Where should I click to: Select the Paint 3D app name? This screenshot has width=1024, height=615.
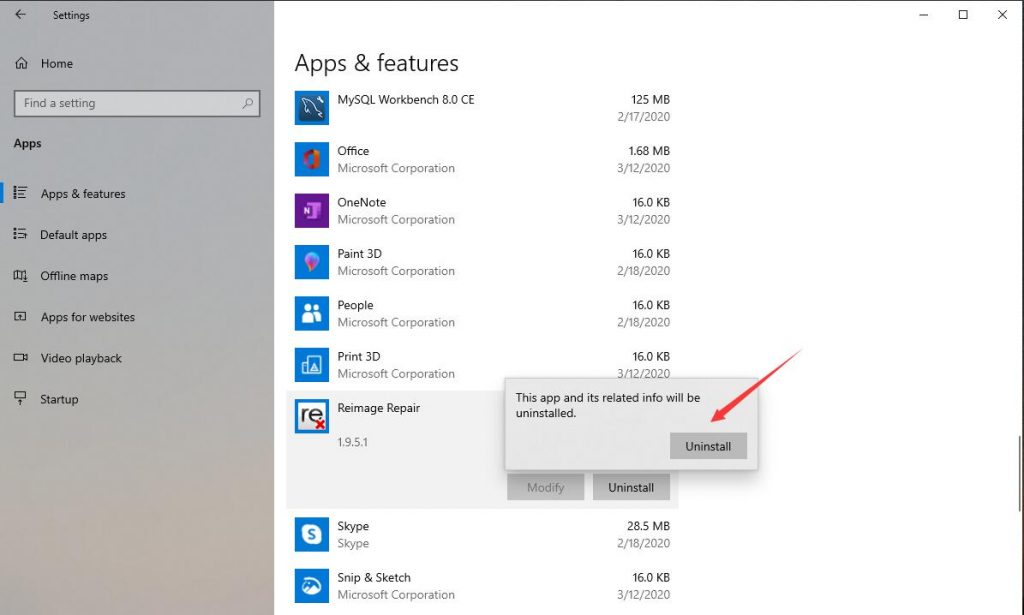point(359,253)
